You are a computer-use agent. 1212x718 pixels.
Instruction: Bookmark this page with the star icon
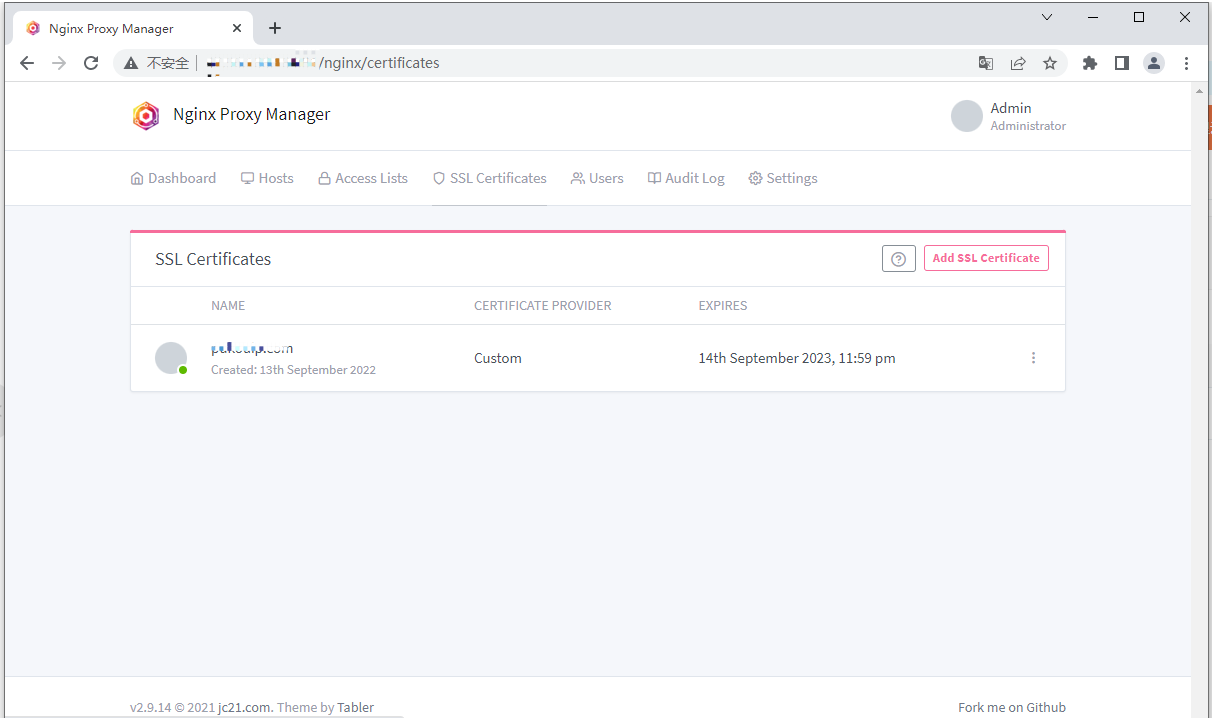coord(1049,63)
